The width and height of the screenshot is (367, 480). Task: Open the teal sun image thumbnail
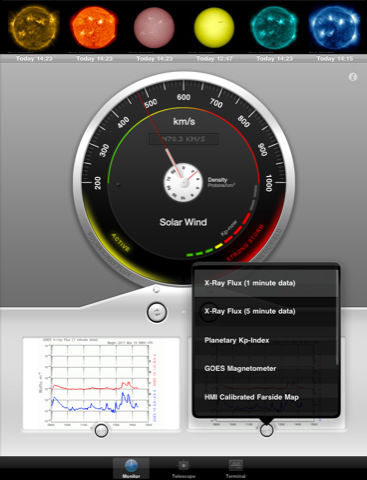[274, 28]
